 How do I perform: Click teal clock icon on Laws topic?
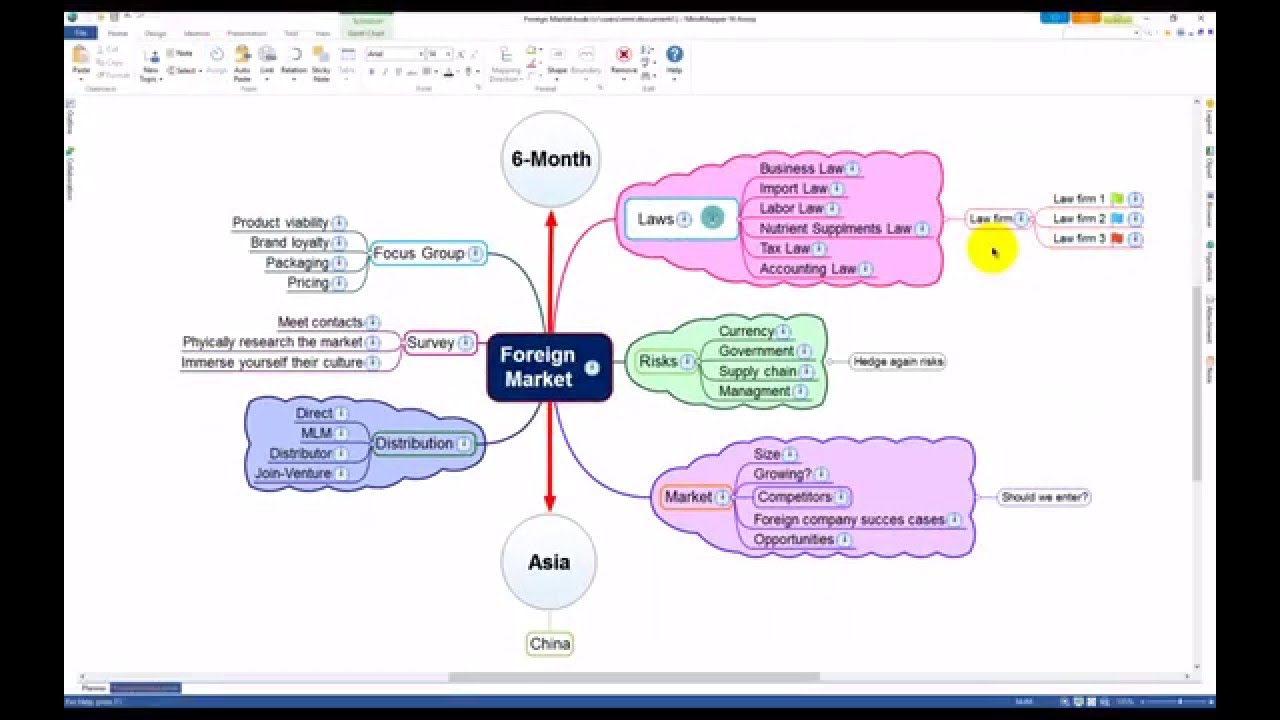tap(712, 217)
